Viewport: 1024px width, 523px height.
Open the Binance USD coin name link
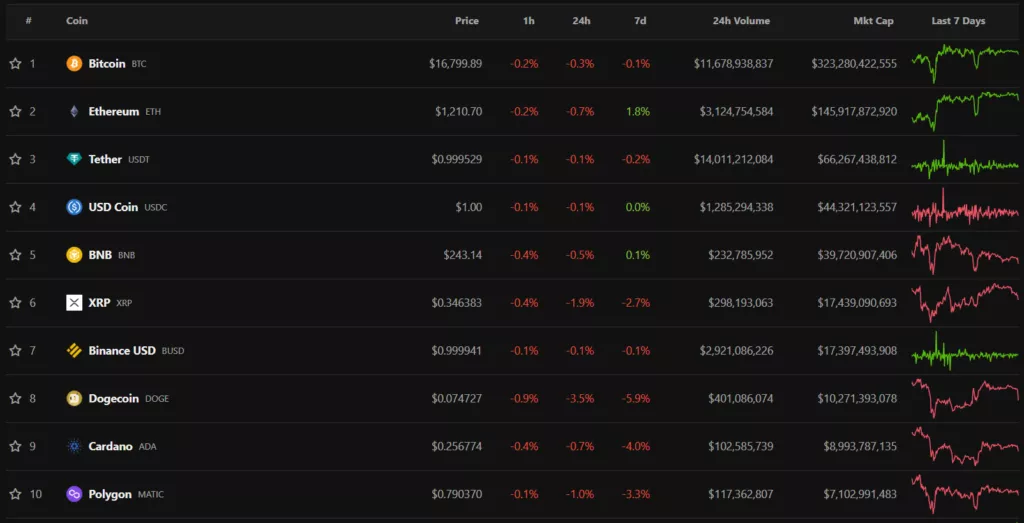click(x=122, y=351)
